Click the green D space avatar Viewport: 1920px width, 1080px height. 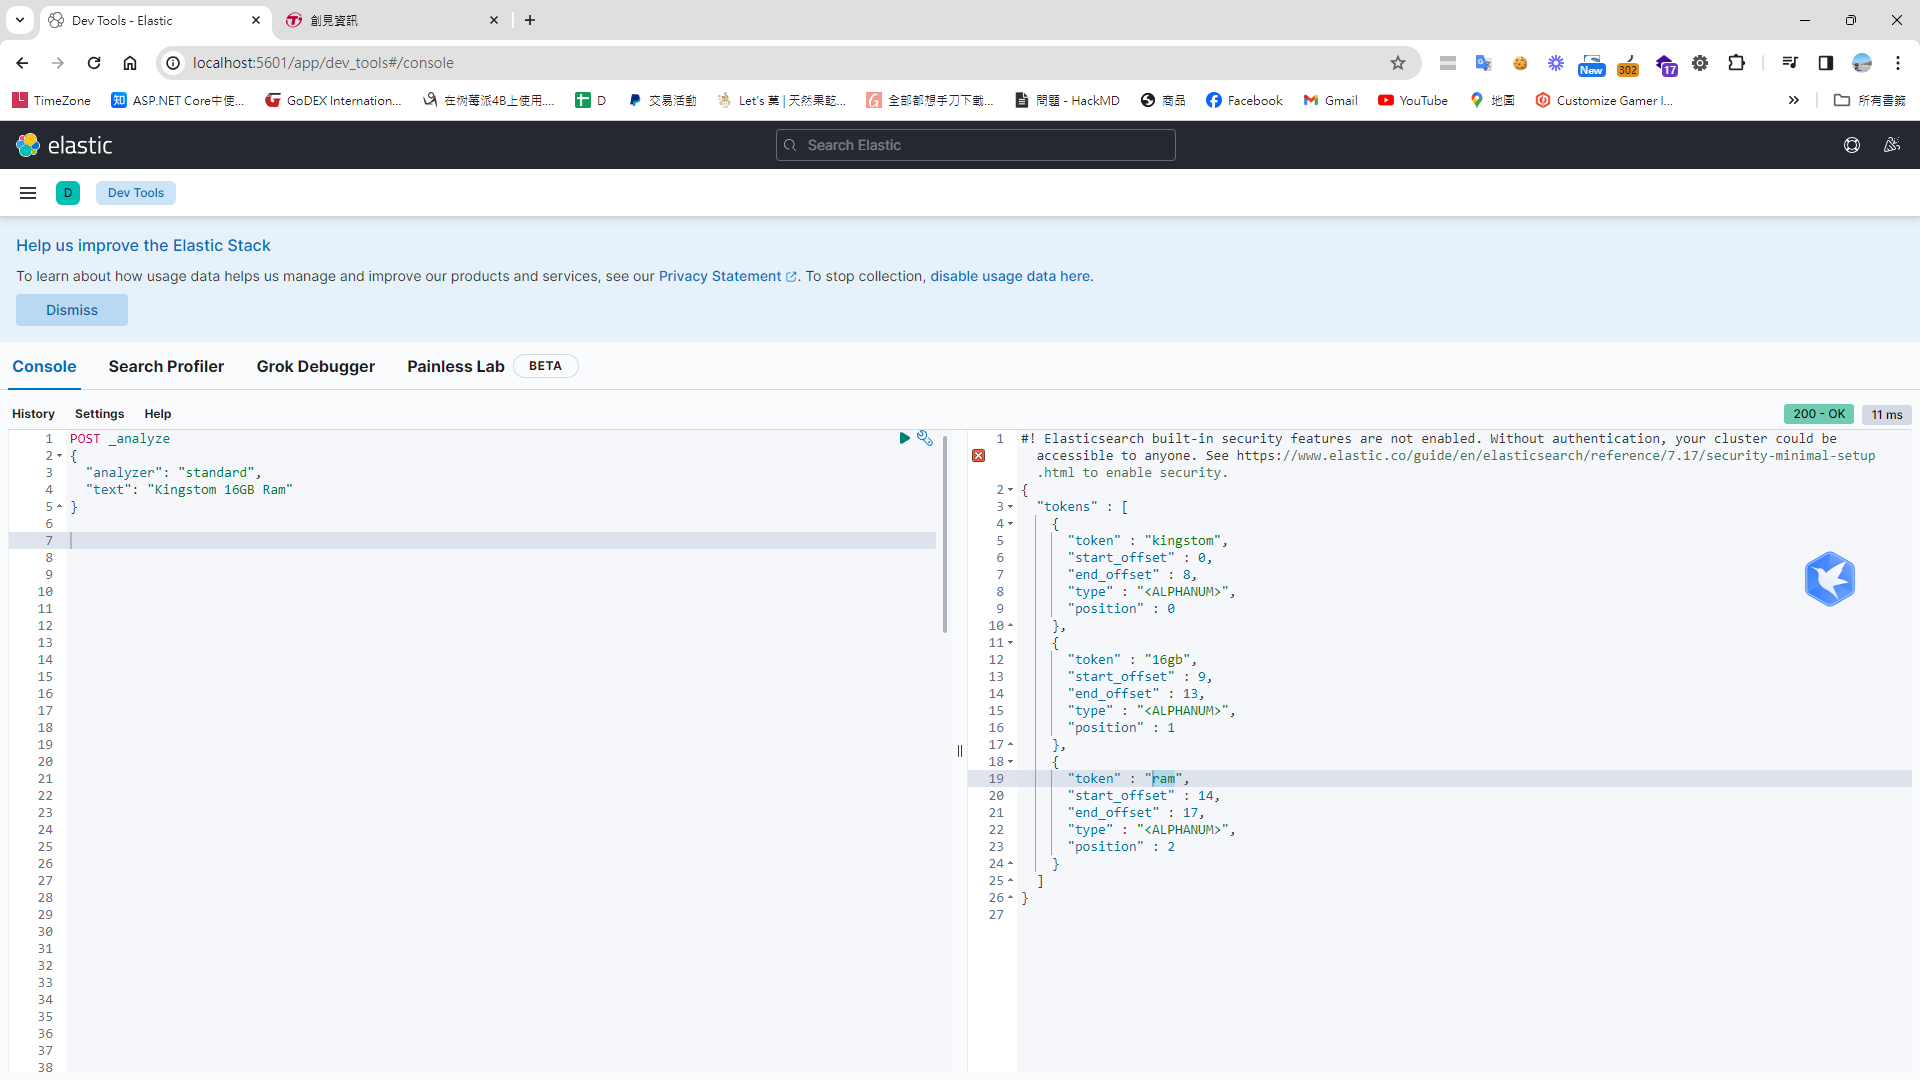(x=68, y=193)
